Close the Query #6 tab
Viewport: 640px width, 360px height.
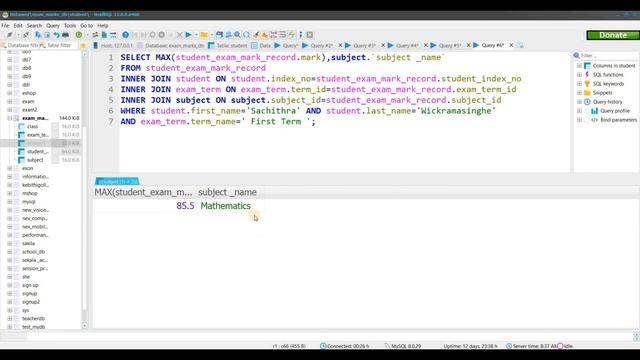pyautogui.click(x=511, y=45)
